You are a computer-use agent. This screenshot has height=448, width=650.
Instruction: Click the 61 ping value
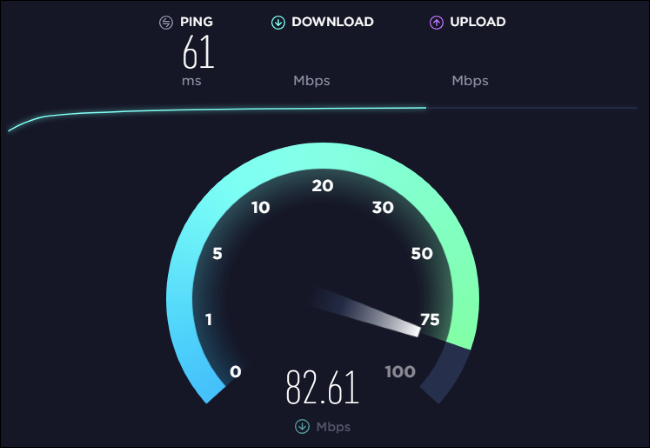point(198,52)
